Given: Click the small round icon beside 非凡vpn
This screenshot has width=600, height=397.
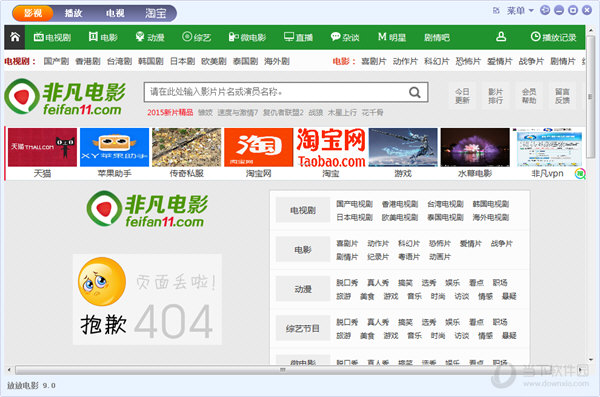Looking at the screenshot, I should coord(580,174).
